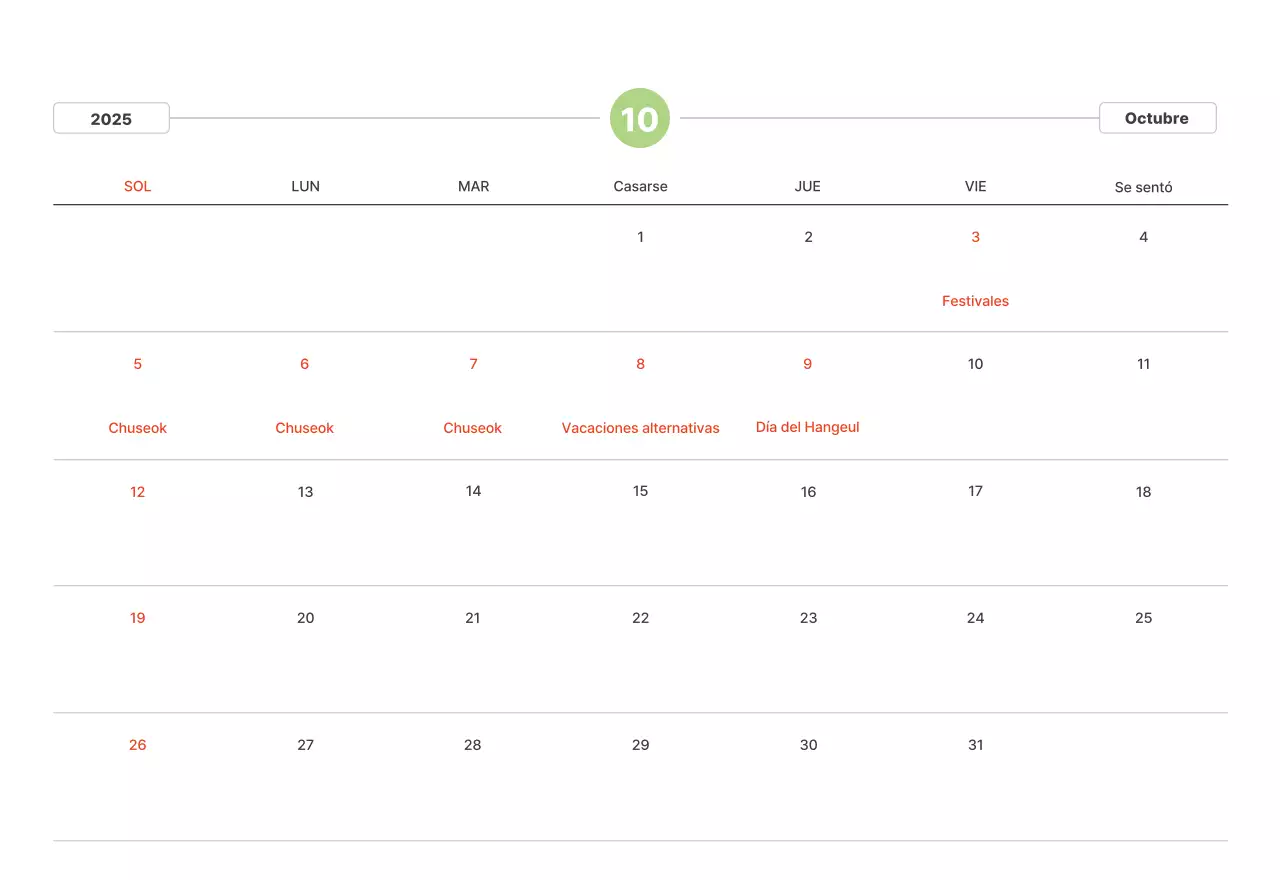Select date 15 in calendar
1280x880 pixels.
click(x=640, y=491)
